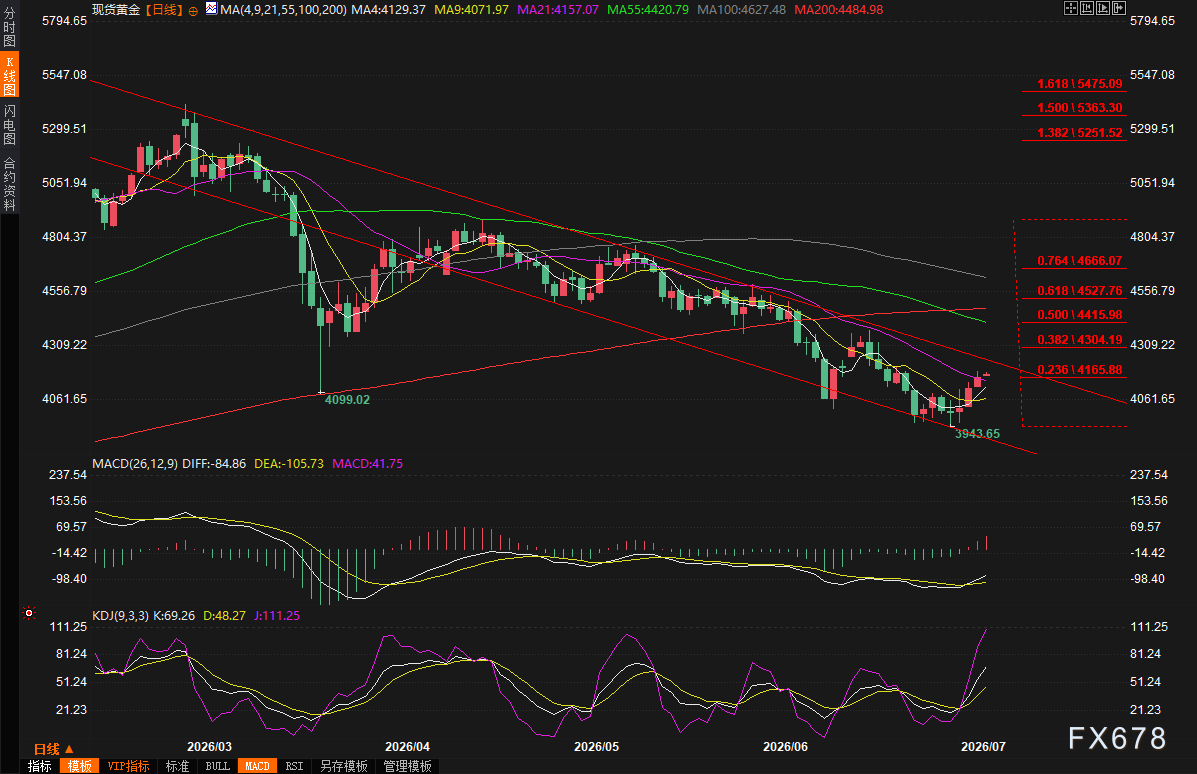Click the MA100:4627.48 value
The height and width of the screenshot is (774, 1197).
click(x=741, y=10)
